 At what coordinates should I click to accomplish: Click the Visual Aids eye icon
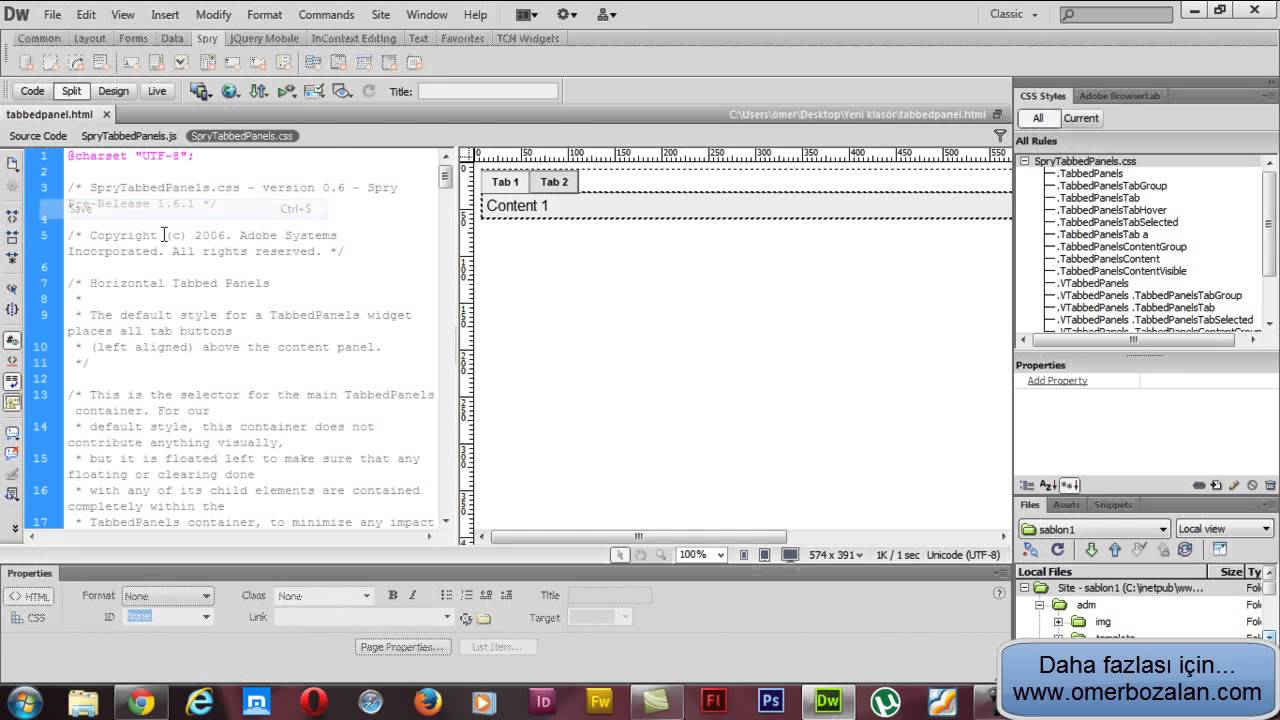(x=342, y=91)
